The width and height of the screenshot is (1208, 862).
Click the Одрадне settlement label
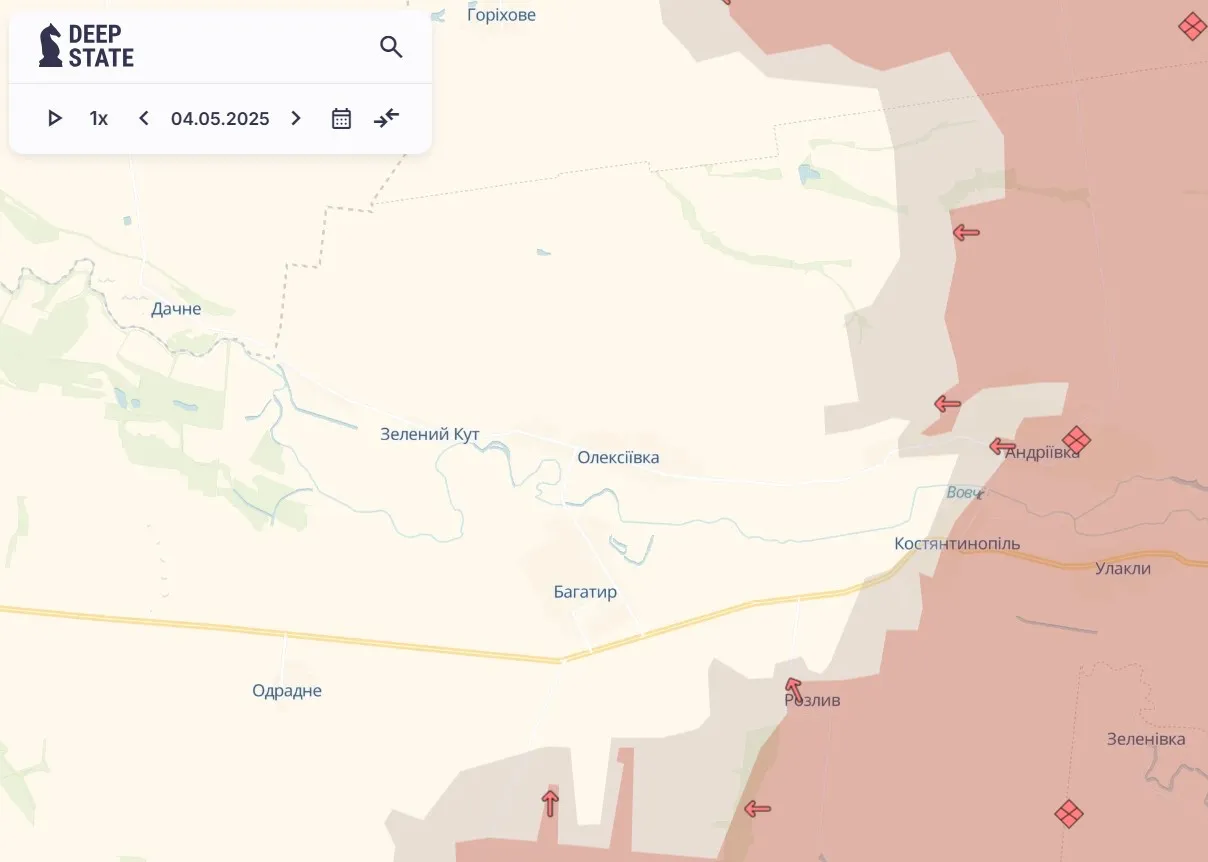point(287,691)
